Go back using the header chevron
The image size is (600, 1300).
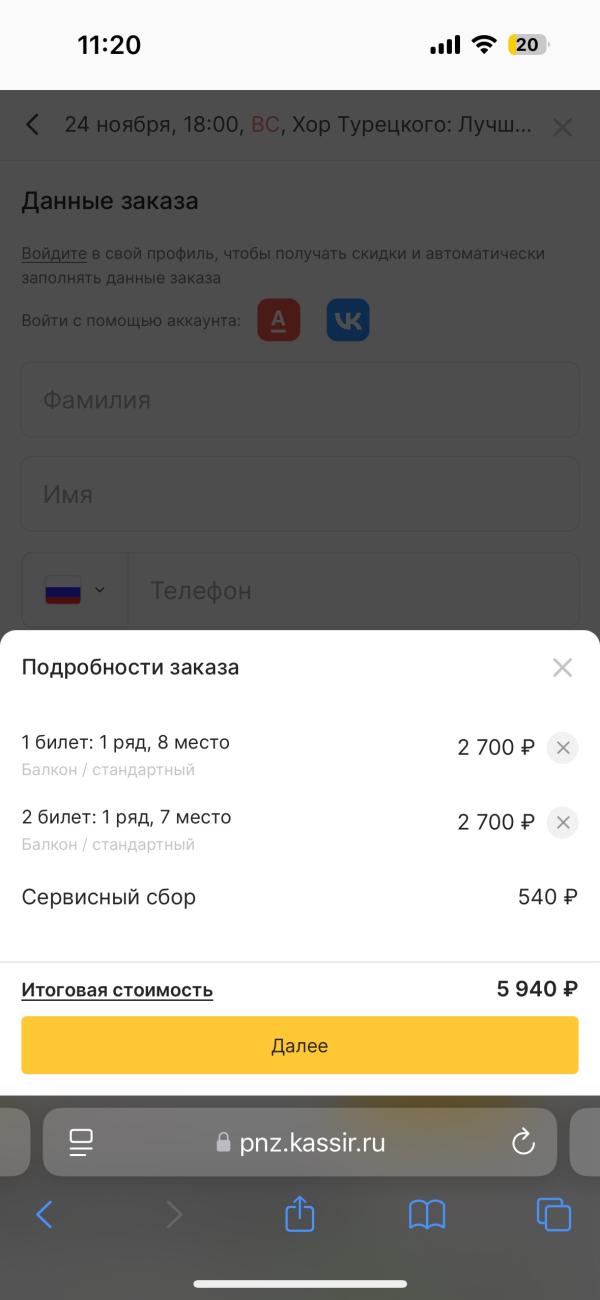33,125
